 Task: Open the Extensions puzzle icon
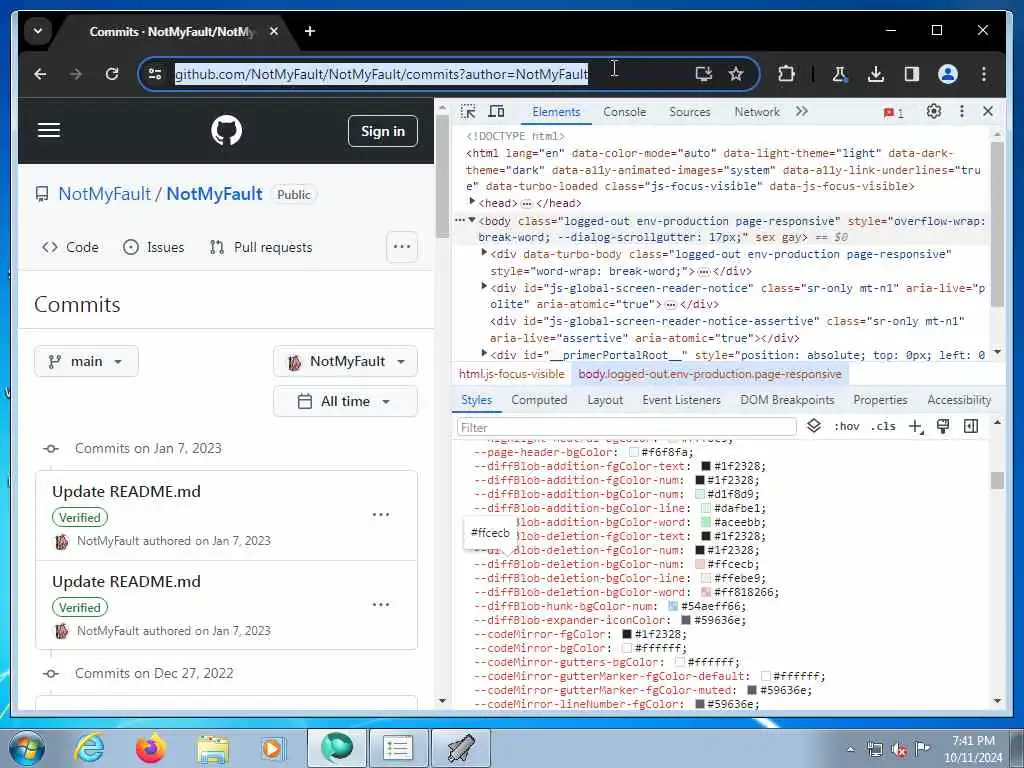coord(786,74)
